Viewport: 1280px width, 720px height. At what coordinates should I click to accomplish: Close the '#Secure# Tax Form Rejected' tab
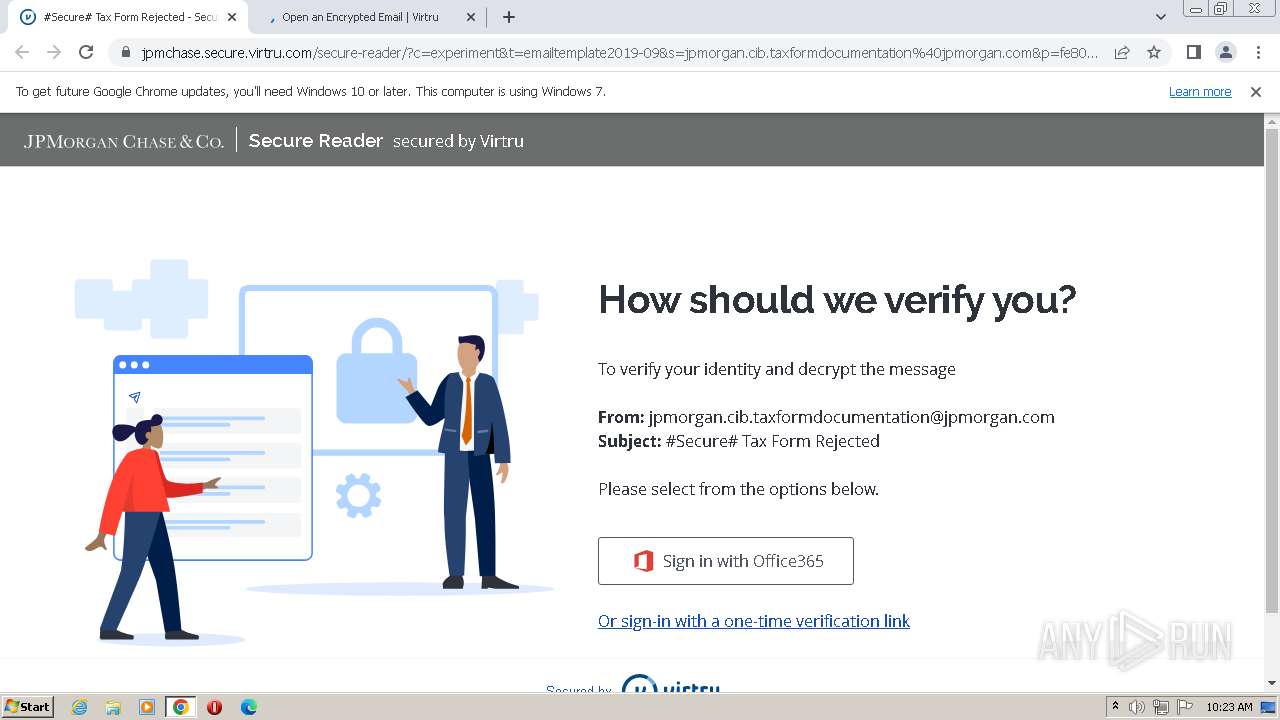coord(232,17)
